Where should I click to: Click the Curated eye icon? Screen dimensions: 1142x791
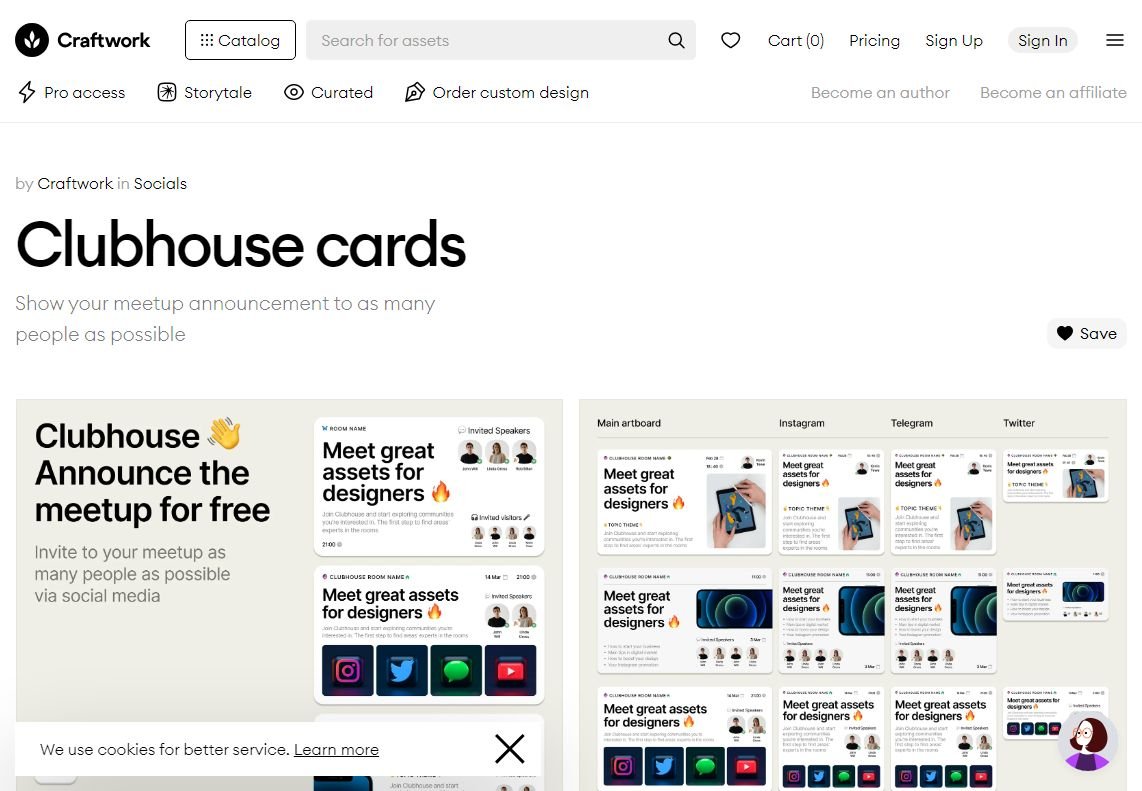[x=294, y=93]
